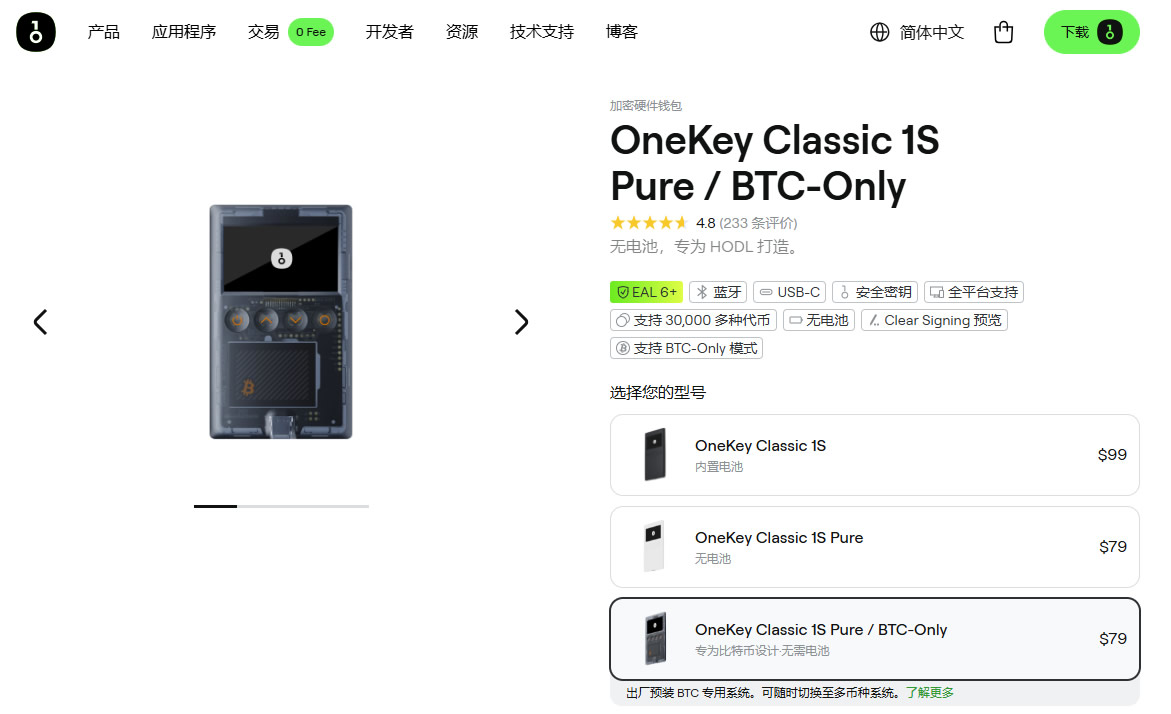Open the 简体中文 language selector
Screen dimensions: 1171x714
[930, 32]
